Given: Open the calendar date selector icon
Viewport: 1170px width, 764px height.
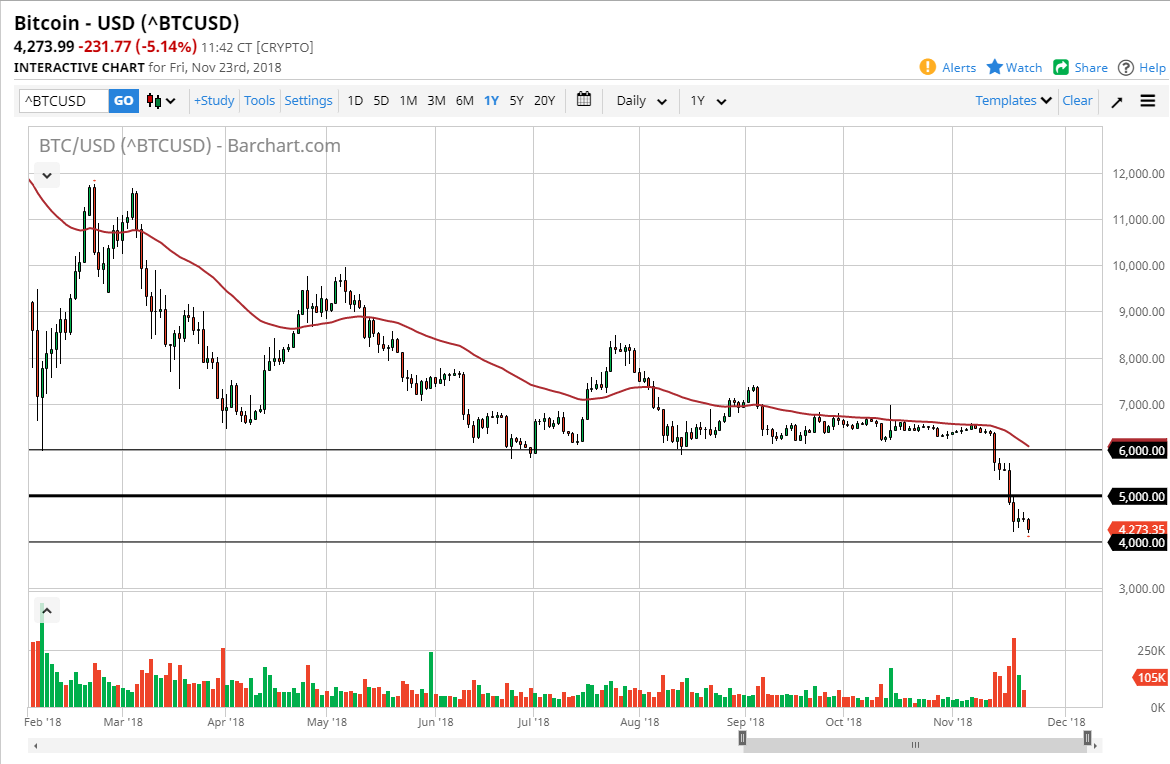Looking at the screenshot, I should 584,100.
